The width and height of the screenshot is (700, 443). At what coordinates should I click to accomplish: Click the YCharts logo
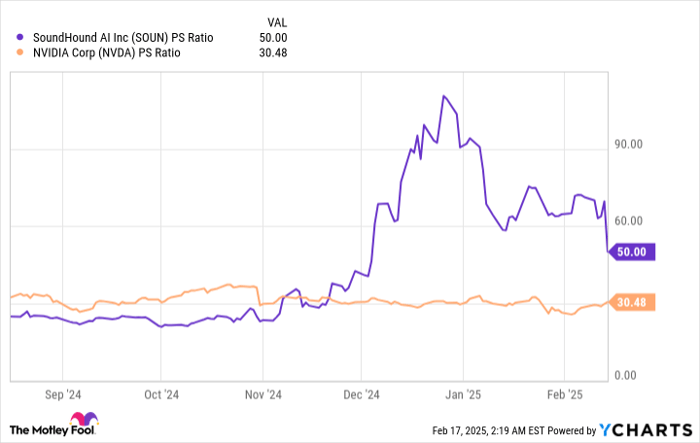(x=646, y=430)
